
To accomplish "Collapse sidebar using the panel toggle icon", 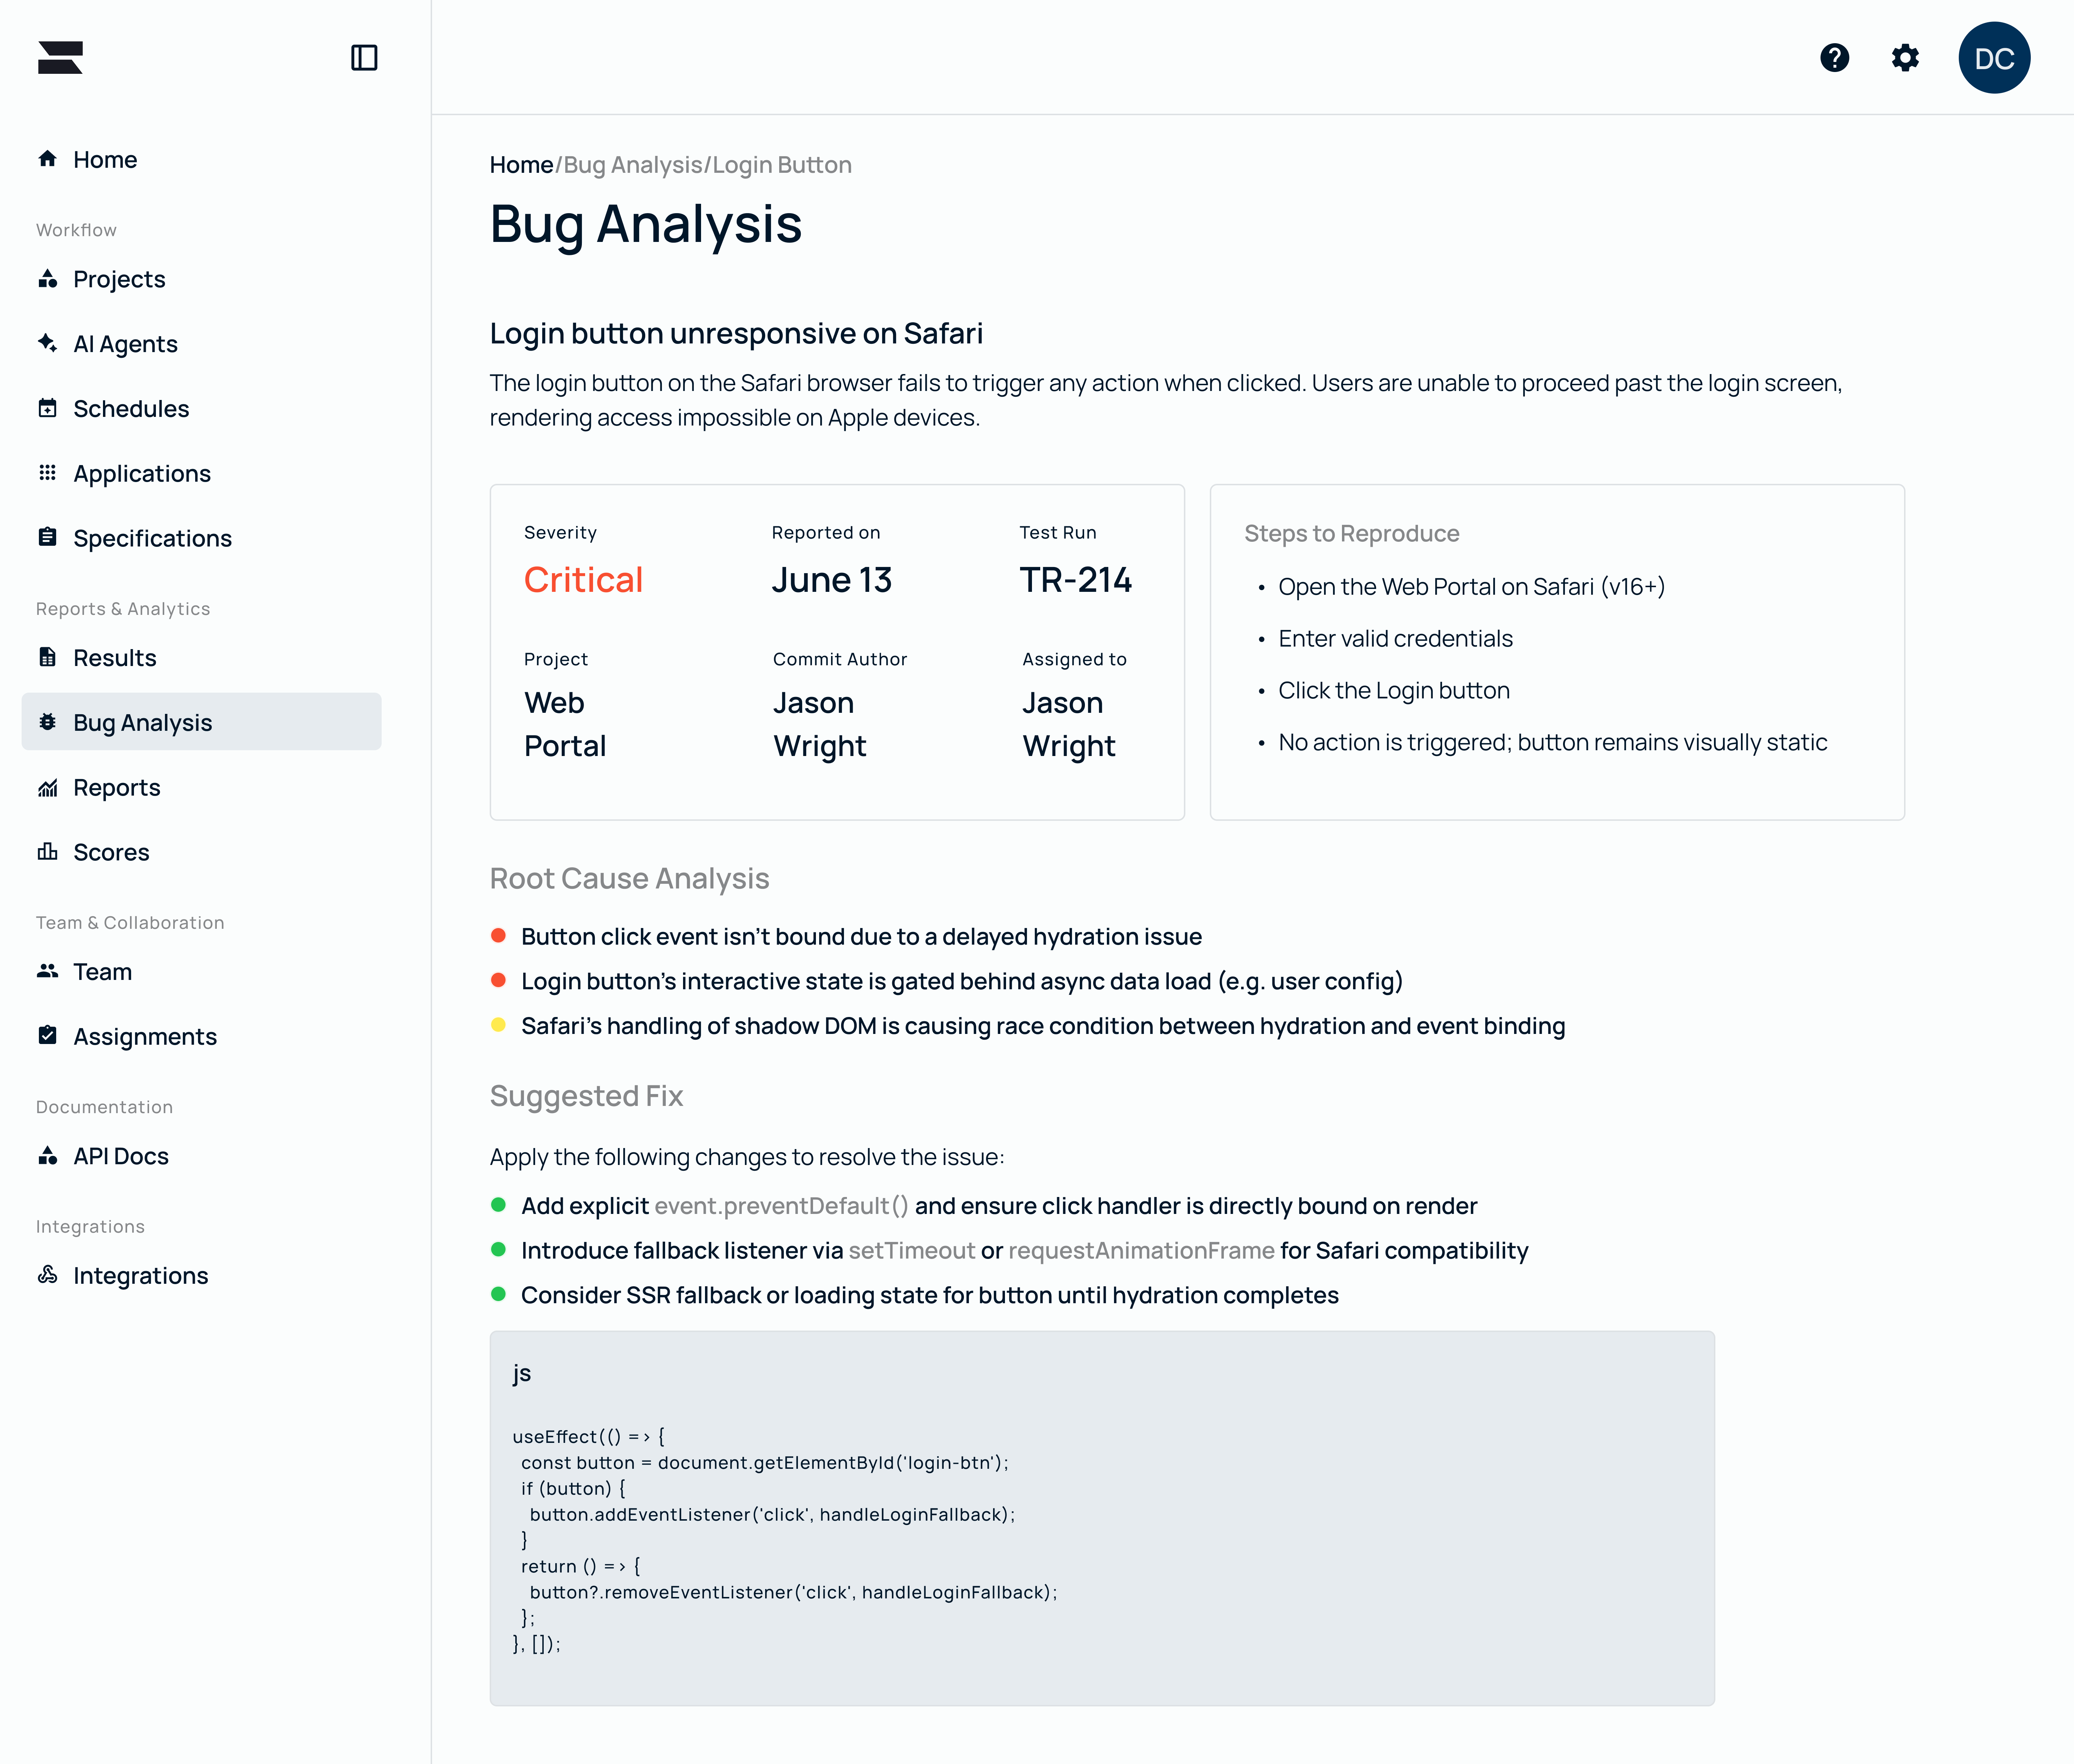I will [364, 58].
